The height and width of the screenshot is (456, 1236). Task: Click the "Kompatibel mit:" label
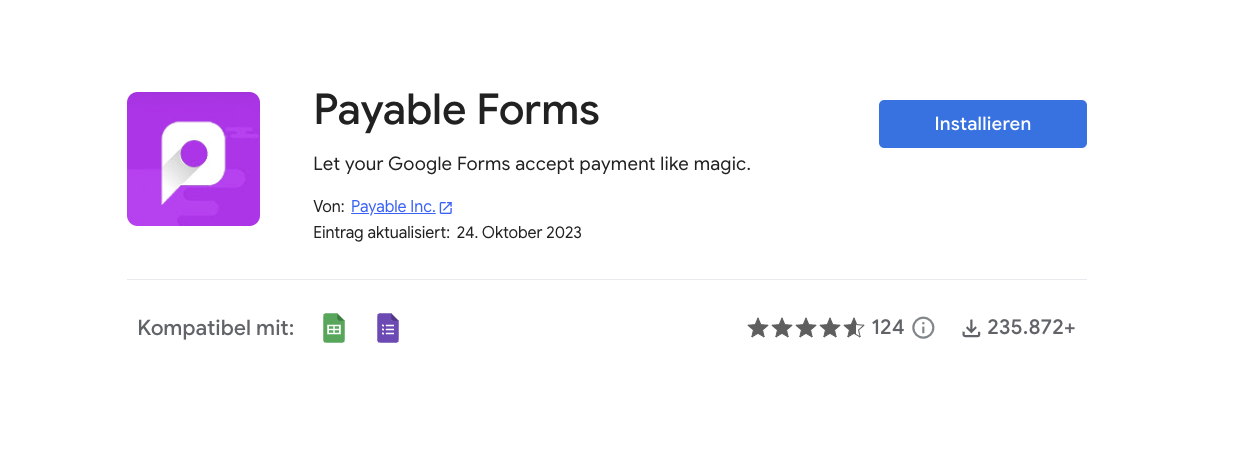click(216, 328)
